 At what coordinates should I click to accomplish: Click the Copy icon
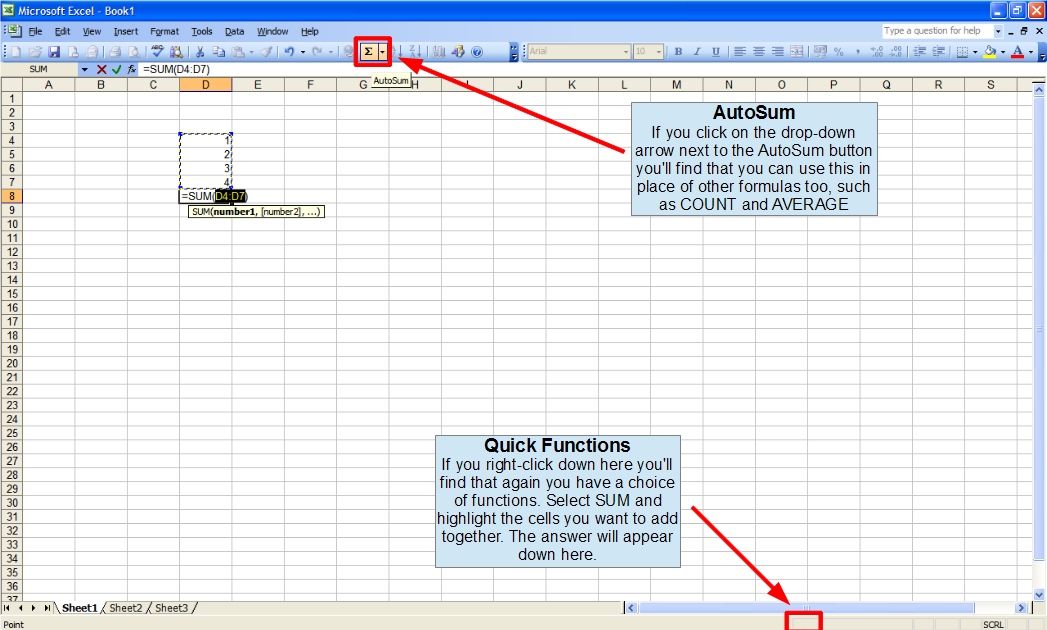[218, 51]
